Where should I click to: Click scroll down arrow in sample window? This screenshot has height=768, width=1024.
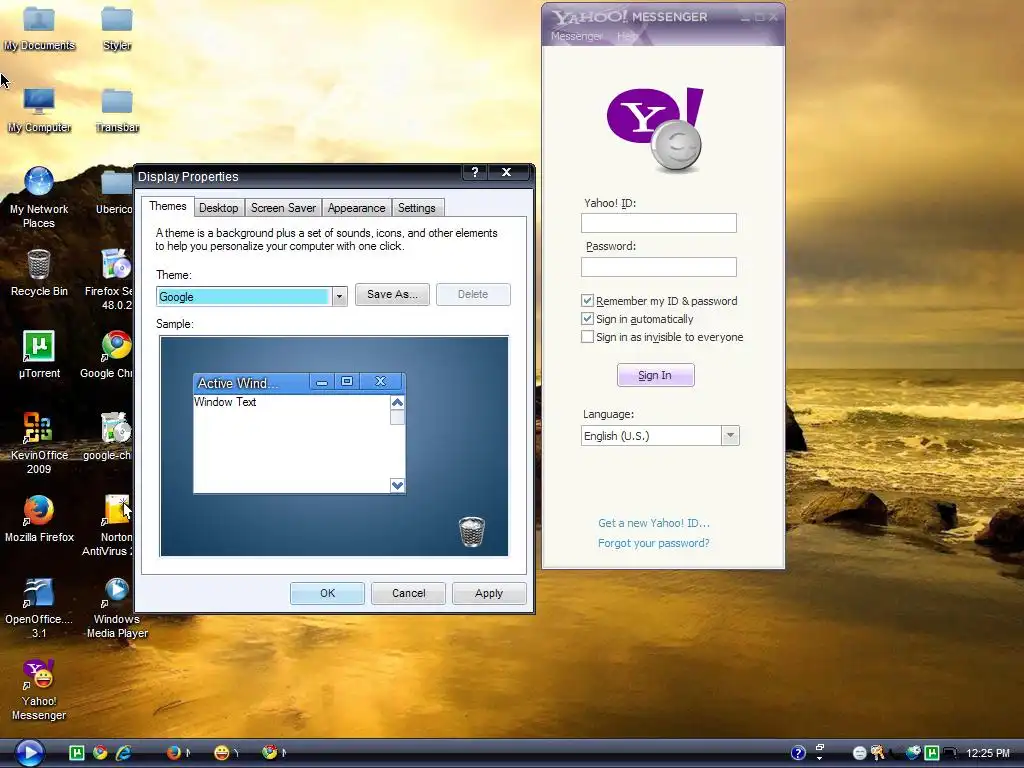[x=397, y=485]
